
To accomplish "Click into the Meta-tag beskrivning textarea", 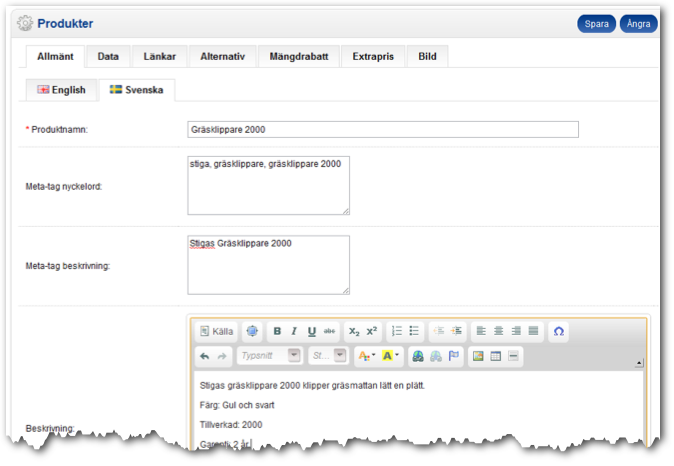I will (x=268, y=265).
